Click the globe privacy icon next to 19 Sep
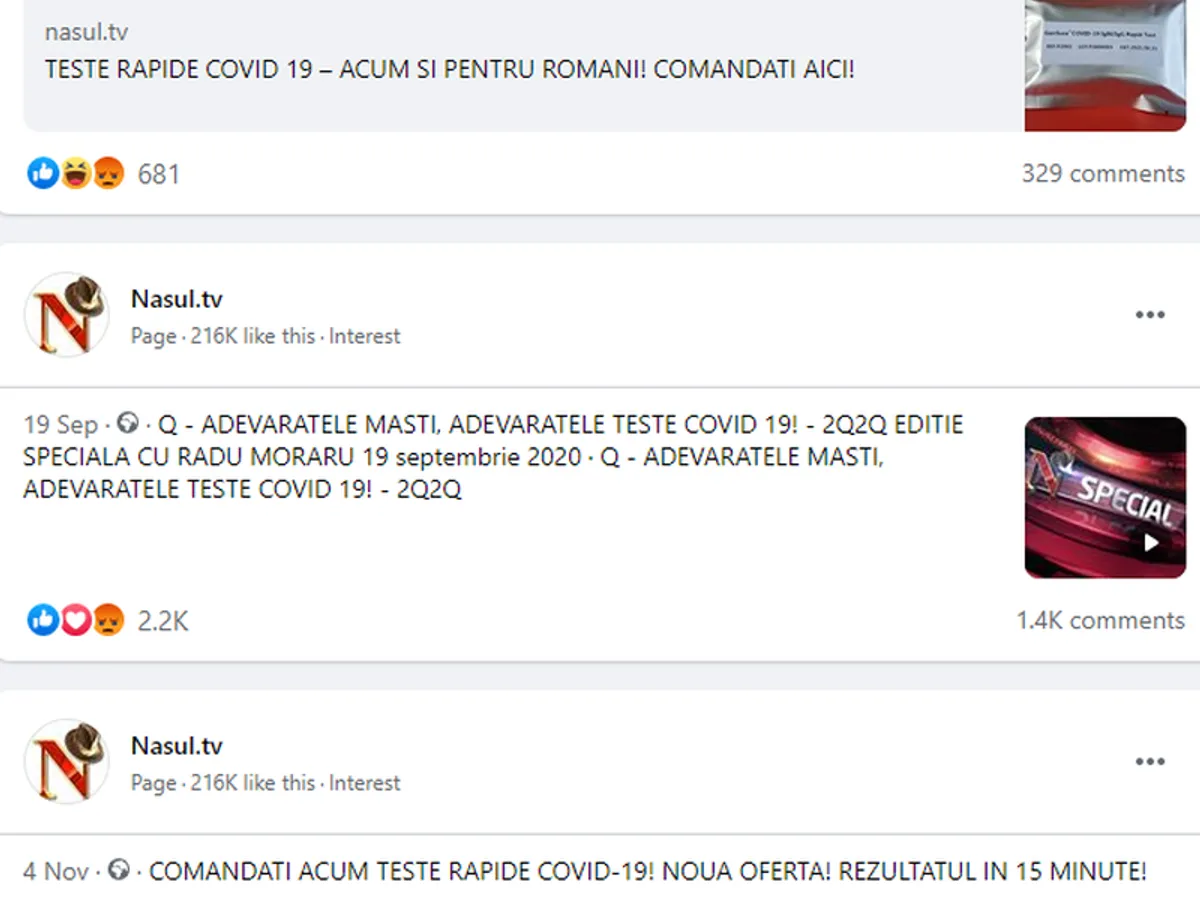 tap(128, 424)
